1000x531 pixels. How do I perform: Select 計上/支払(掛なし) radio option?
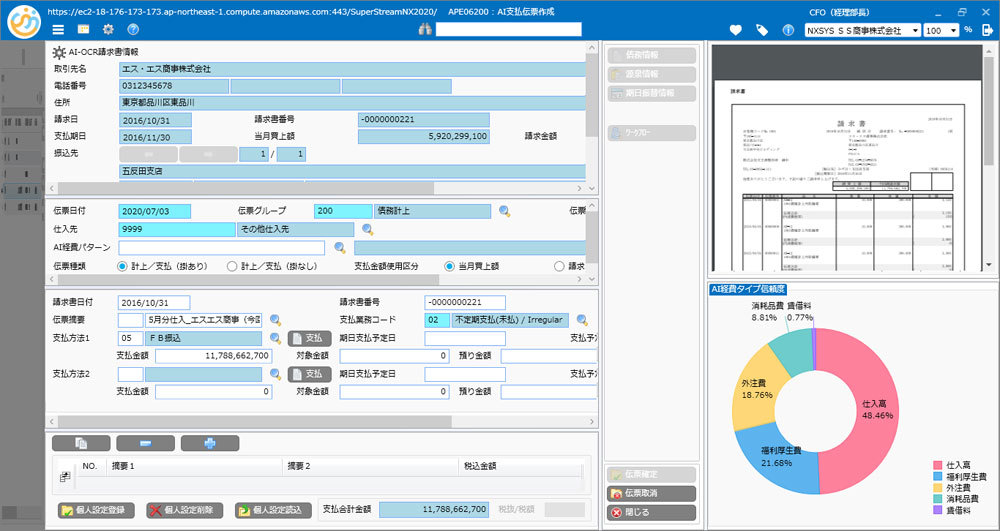coord(232,266)
